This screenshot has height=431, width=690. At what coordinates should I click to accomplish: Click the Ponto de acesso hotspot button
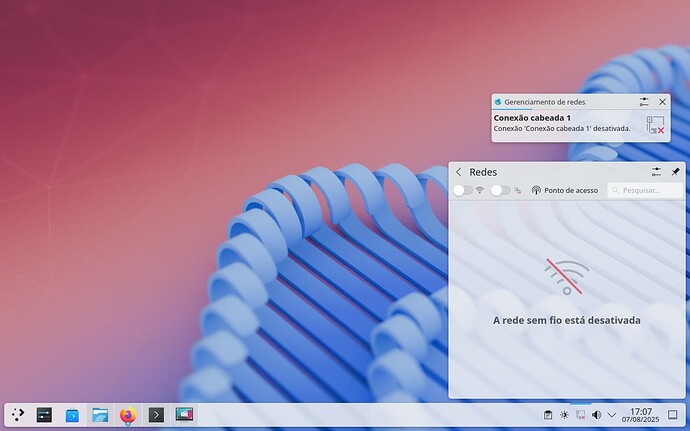(x=564, y=190)
